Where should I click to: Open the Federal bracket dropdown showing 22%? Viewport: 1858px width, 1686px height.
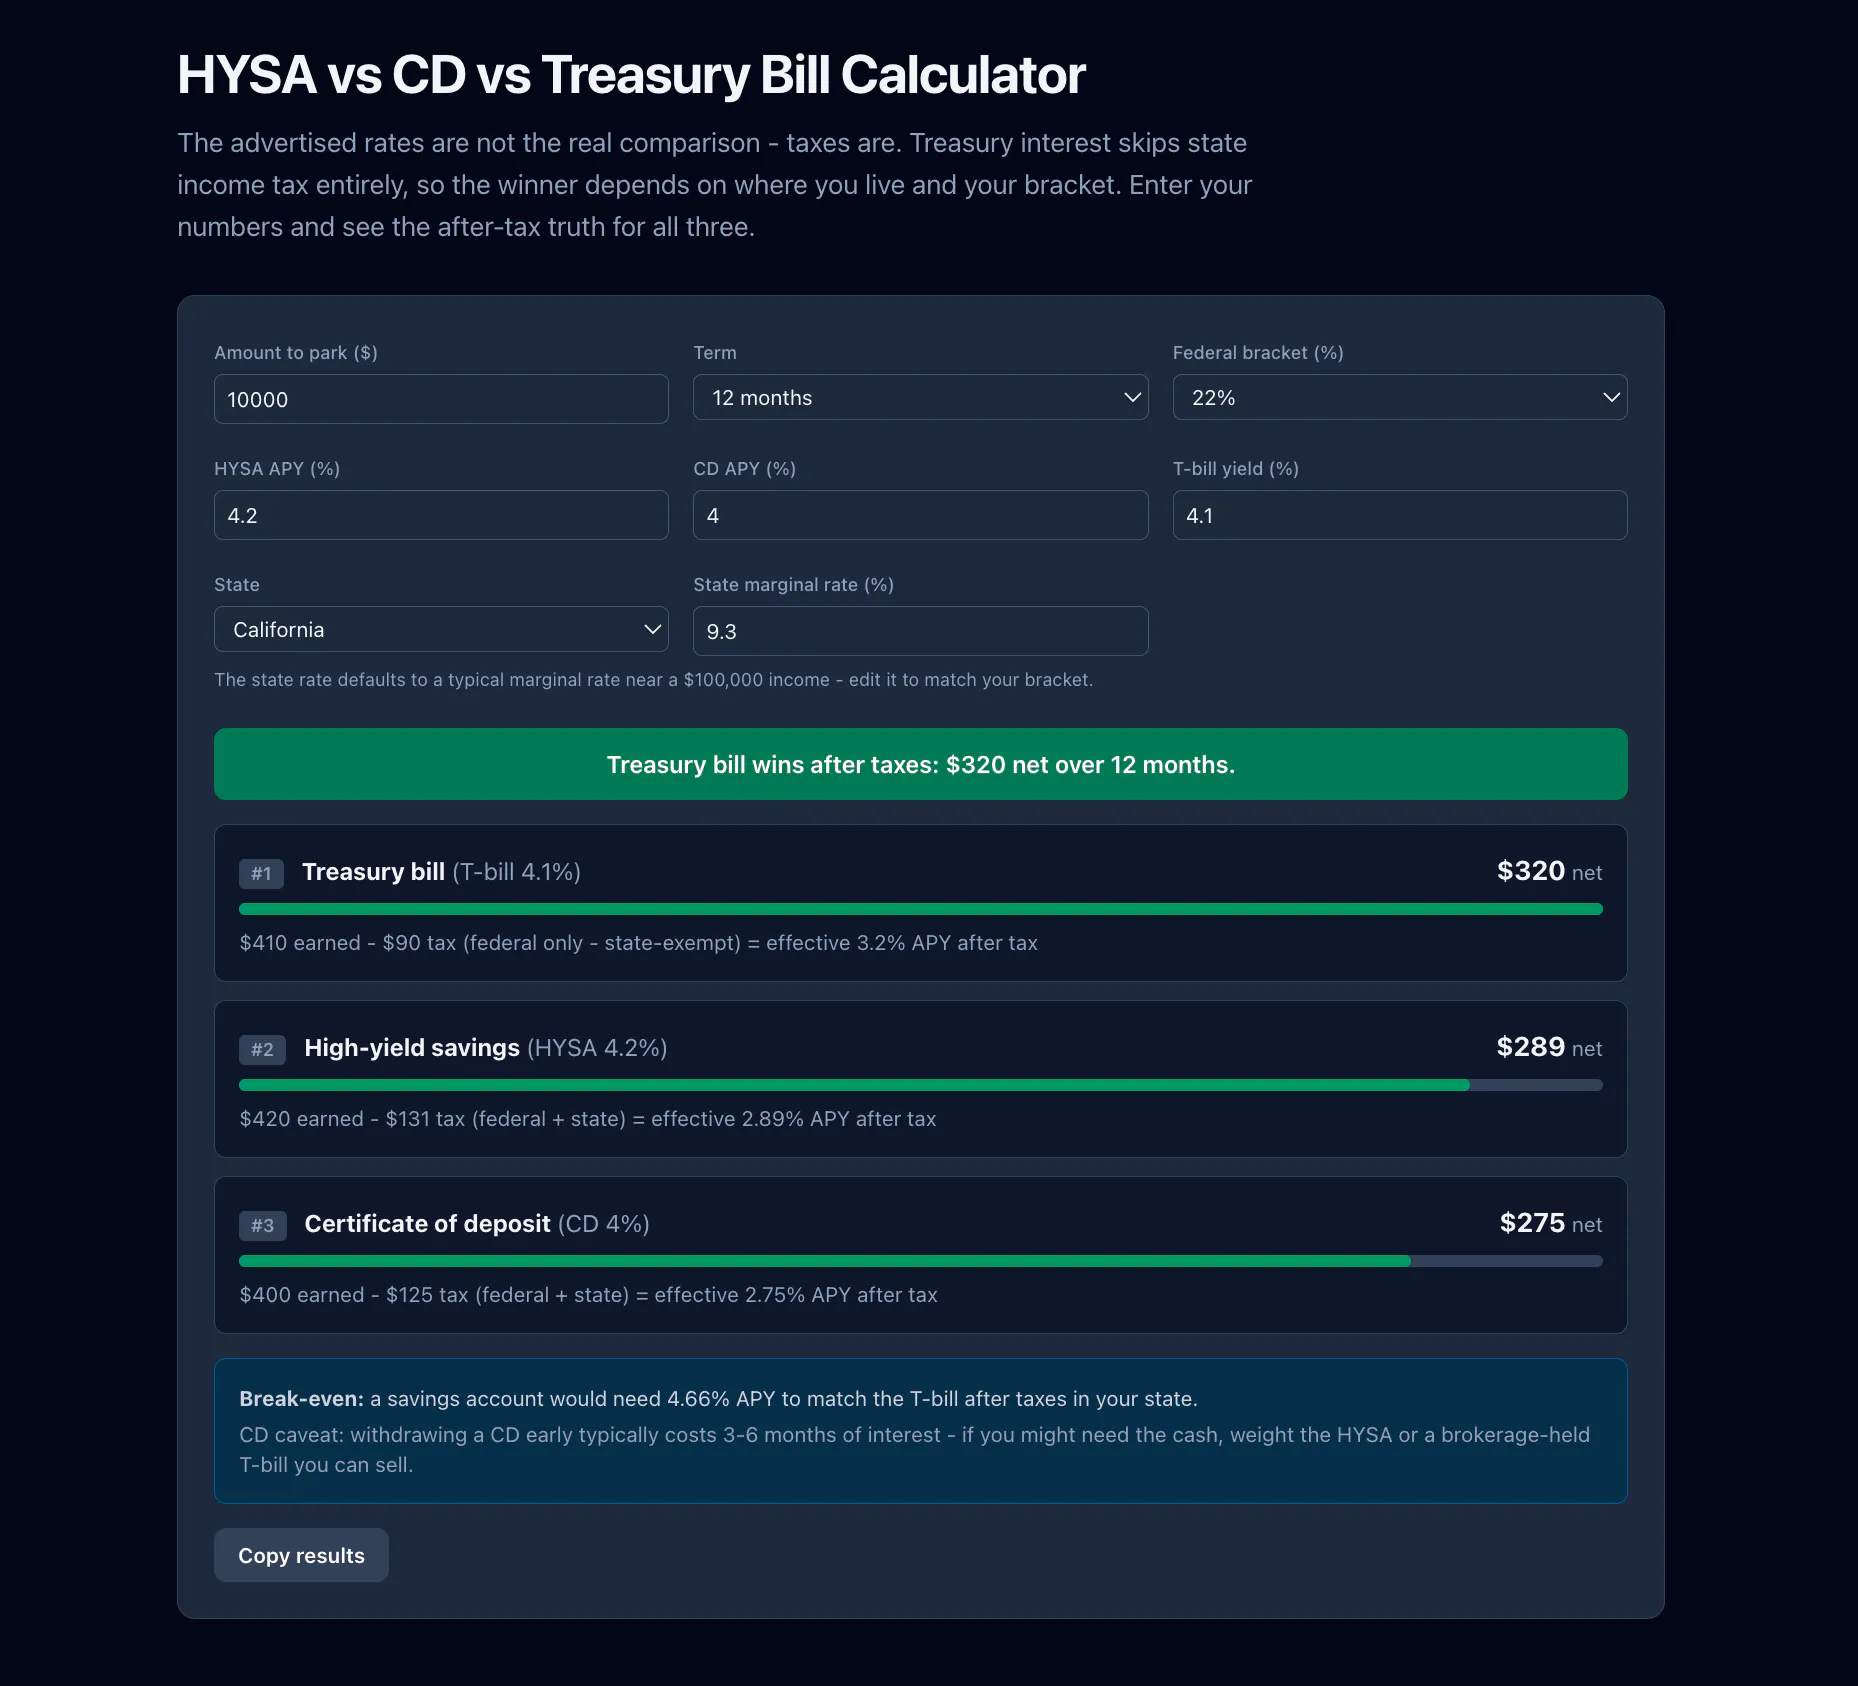(1400, 397)
